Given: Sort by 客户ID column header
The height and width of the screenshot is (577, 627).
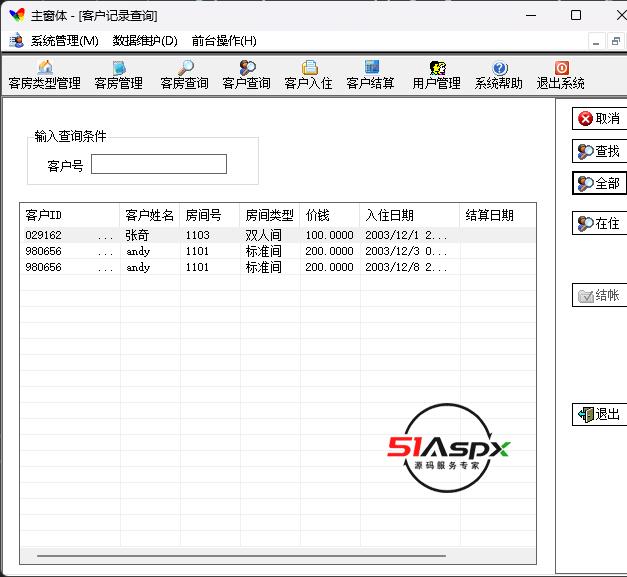Looking at the screenshot, I should [70, 215].
